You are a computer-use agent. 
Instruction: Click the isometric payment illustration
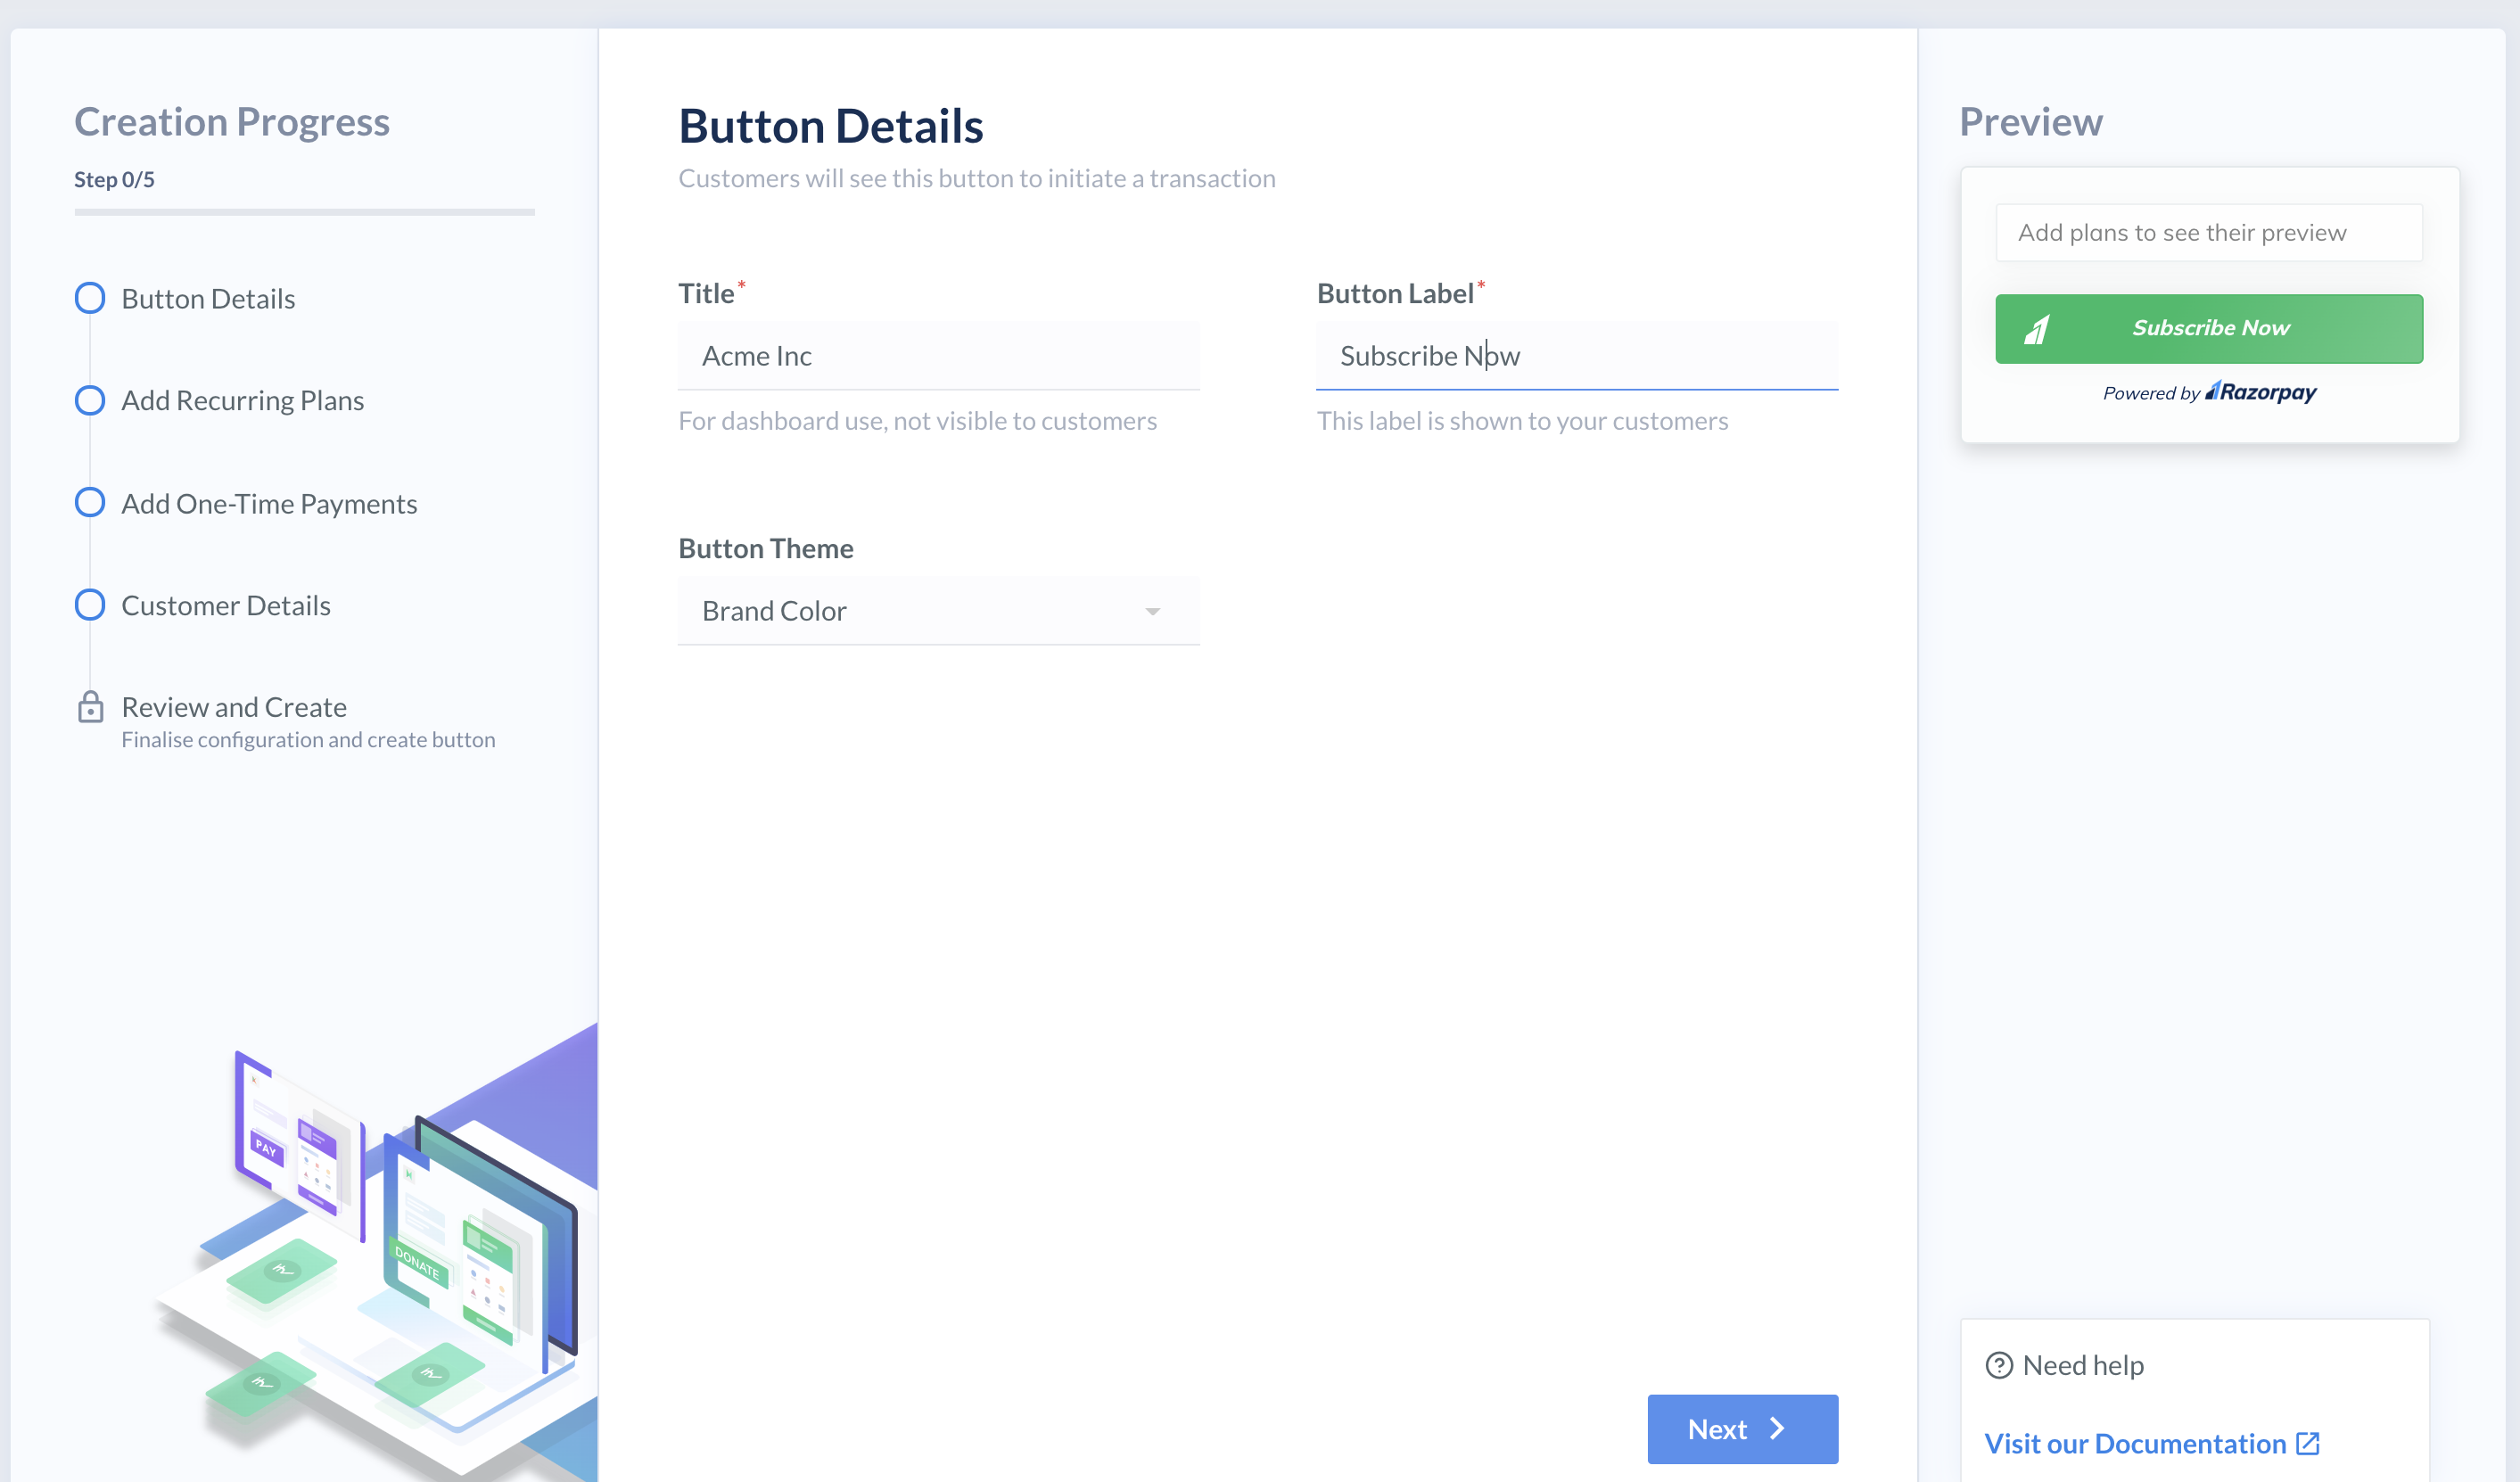(375, 1250)
